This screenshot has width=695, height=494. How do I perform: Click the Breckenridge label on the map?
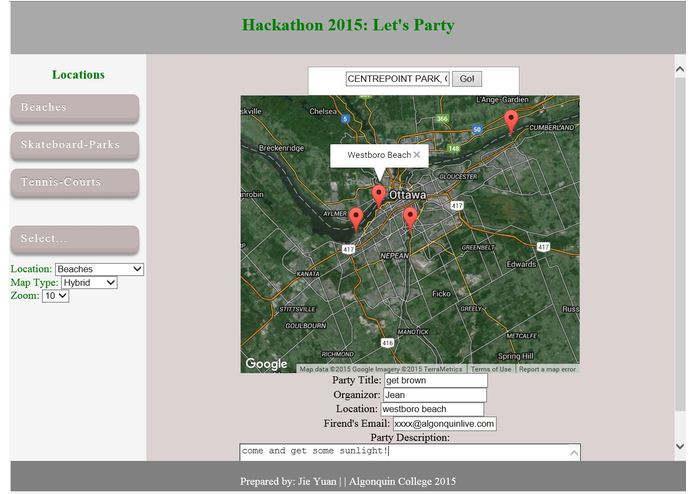pyautogui.click(x=281, y=148)
